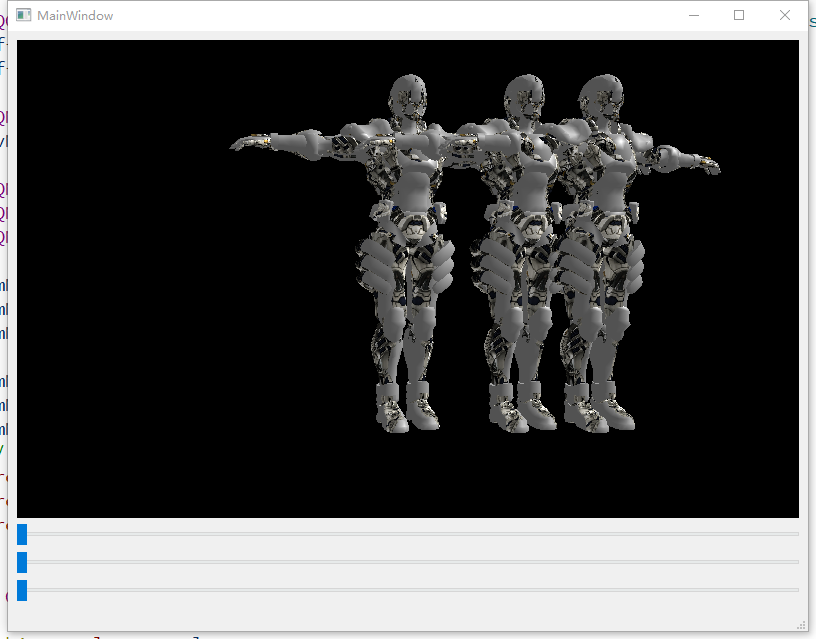Maximize the MainWindow window

tap(739, 16)
